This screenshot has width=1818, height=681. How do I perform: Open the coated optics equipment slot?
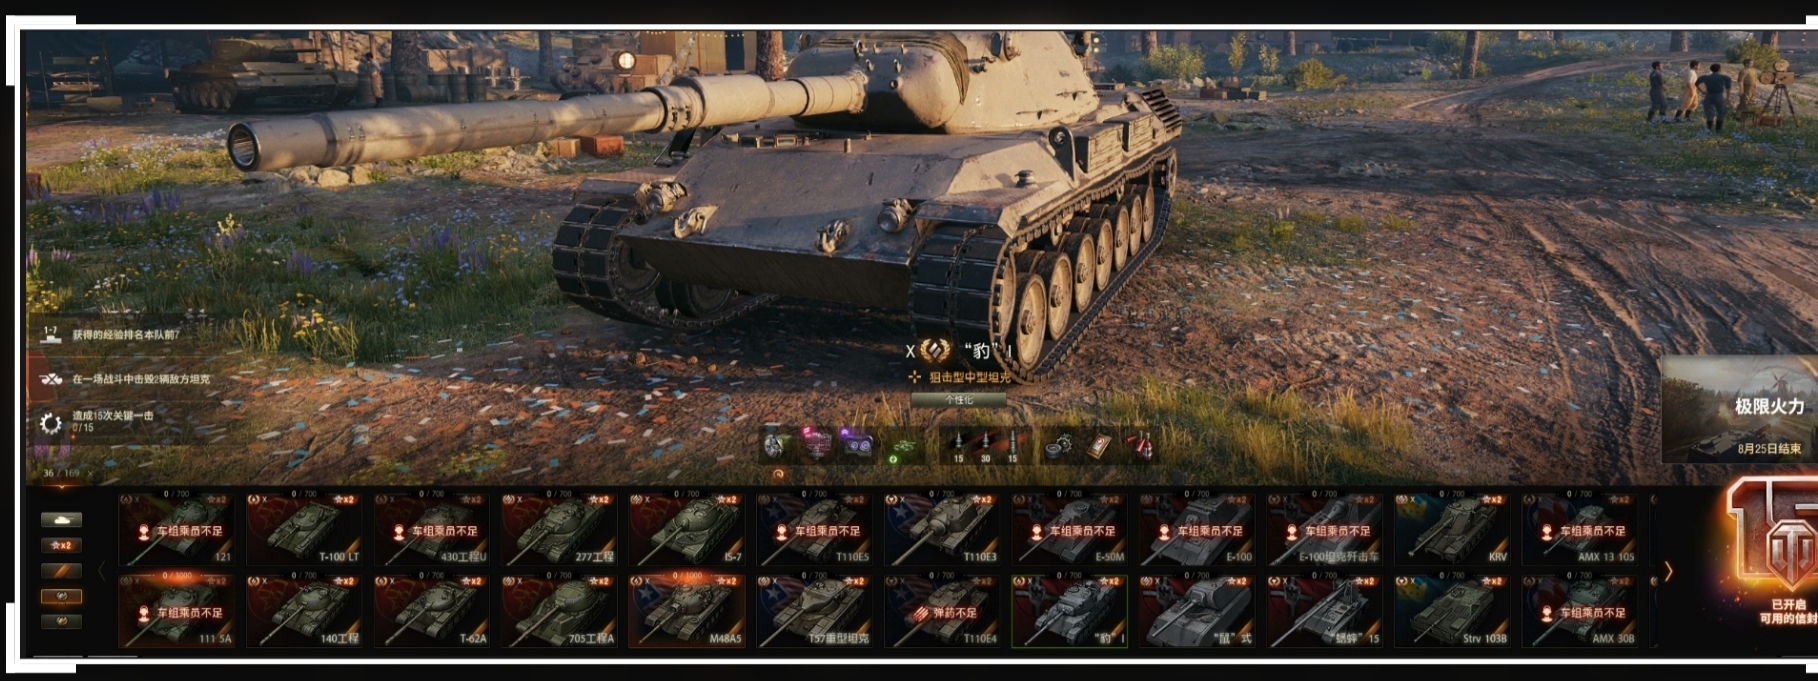coord(856,444)
